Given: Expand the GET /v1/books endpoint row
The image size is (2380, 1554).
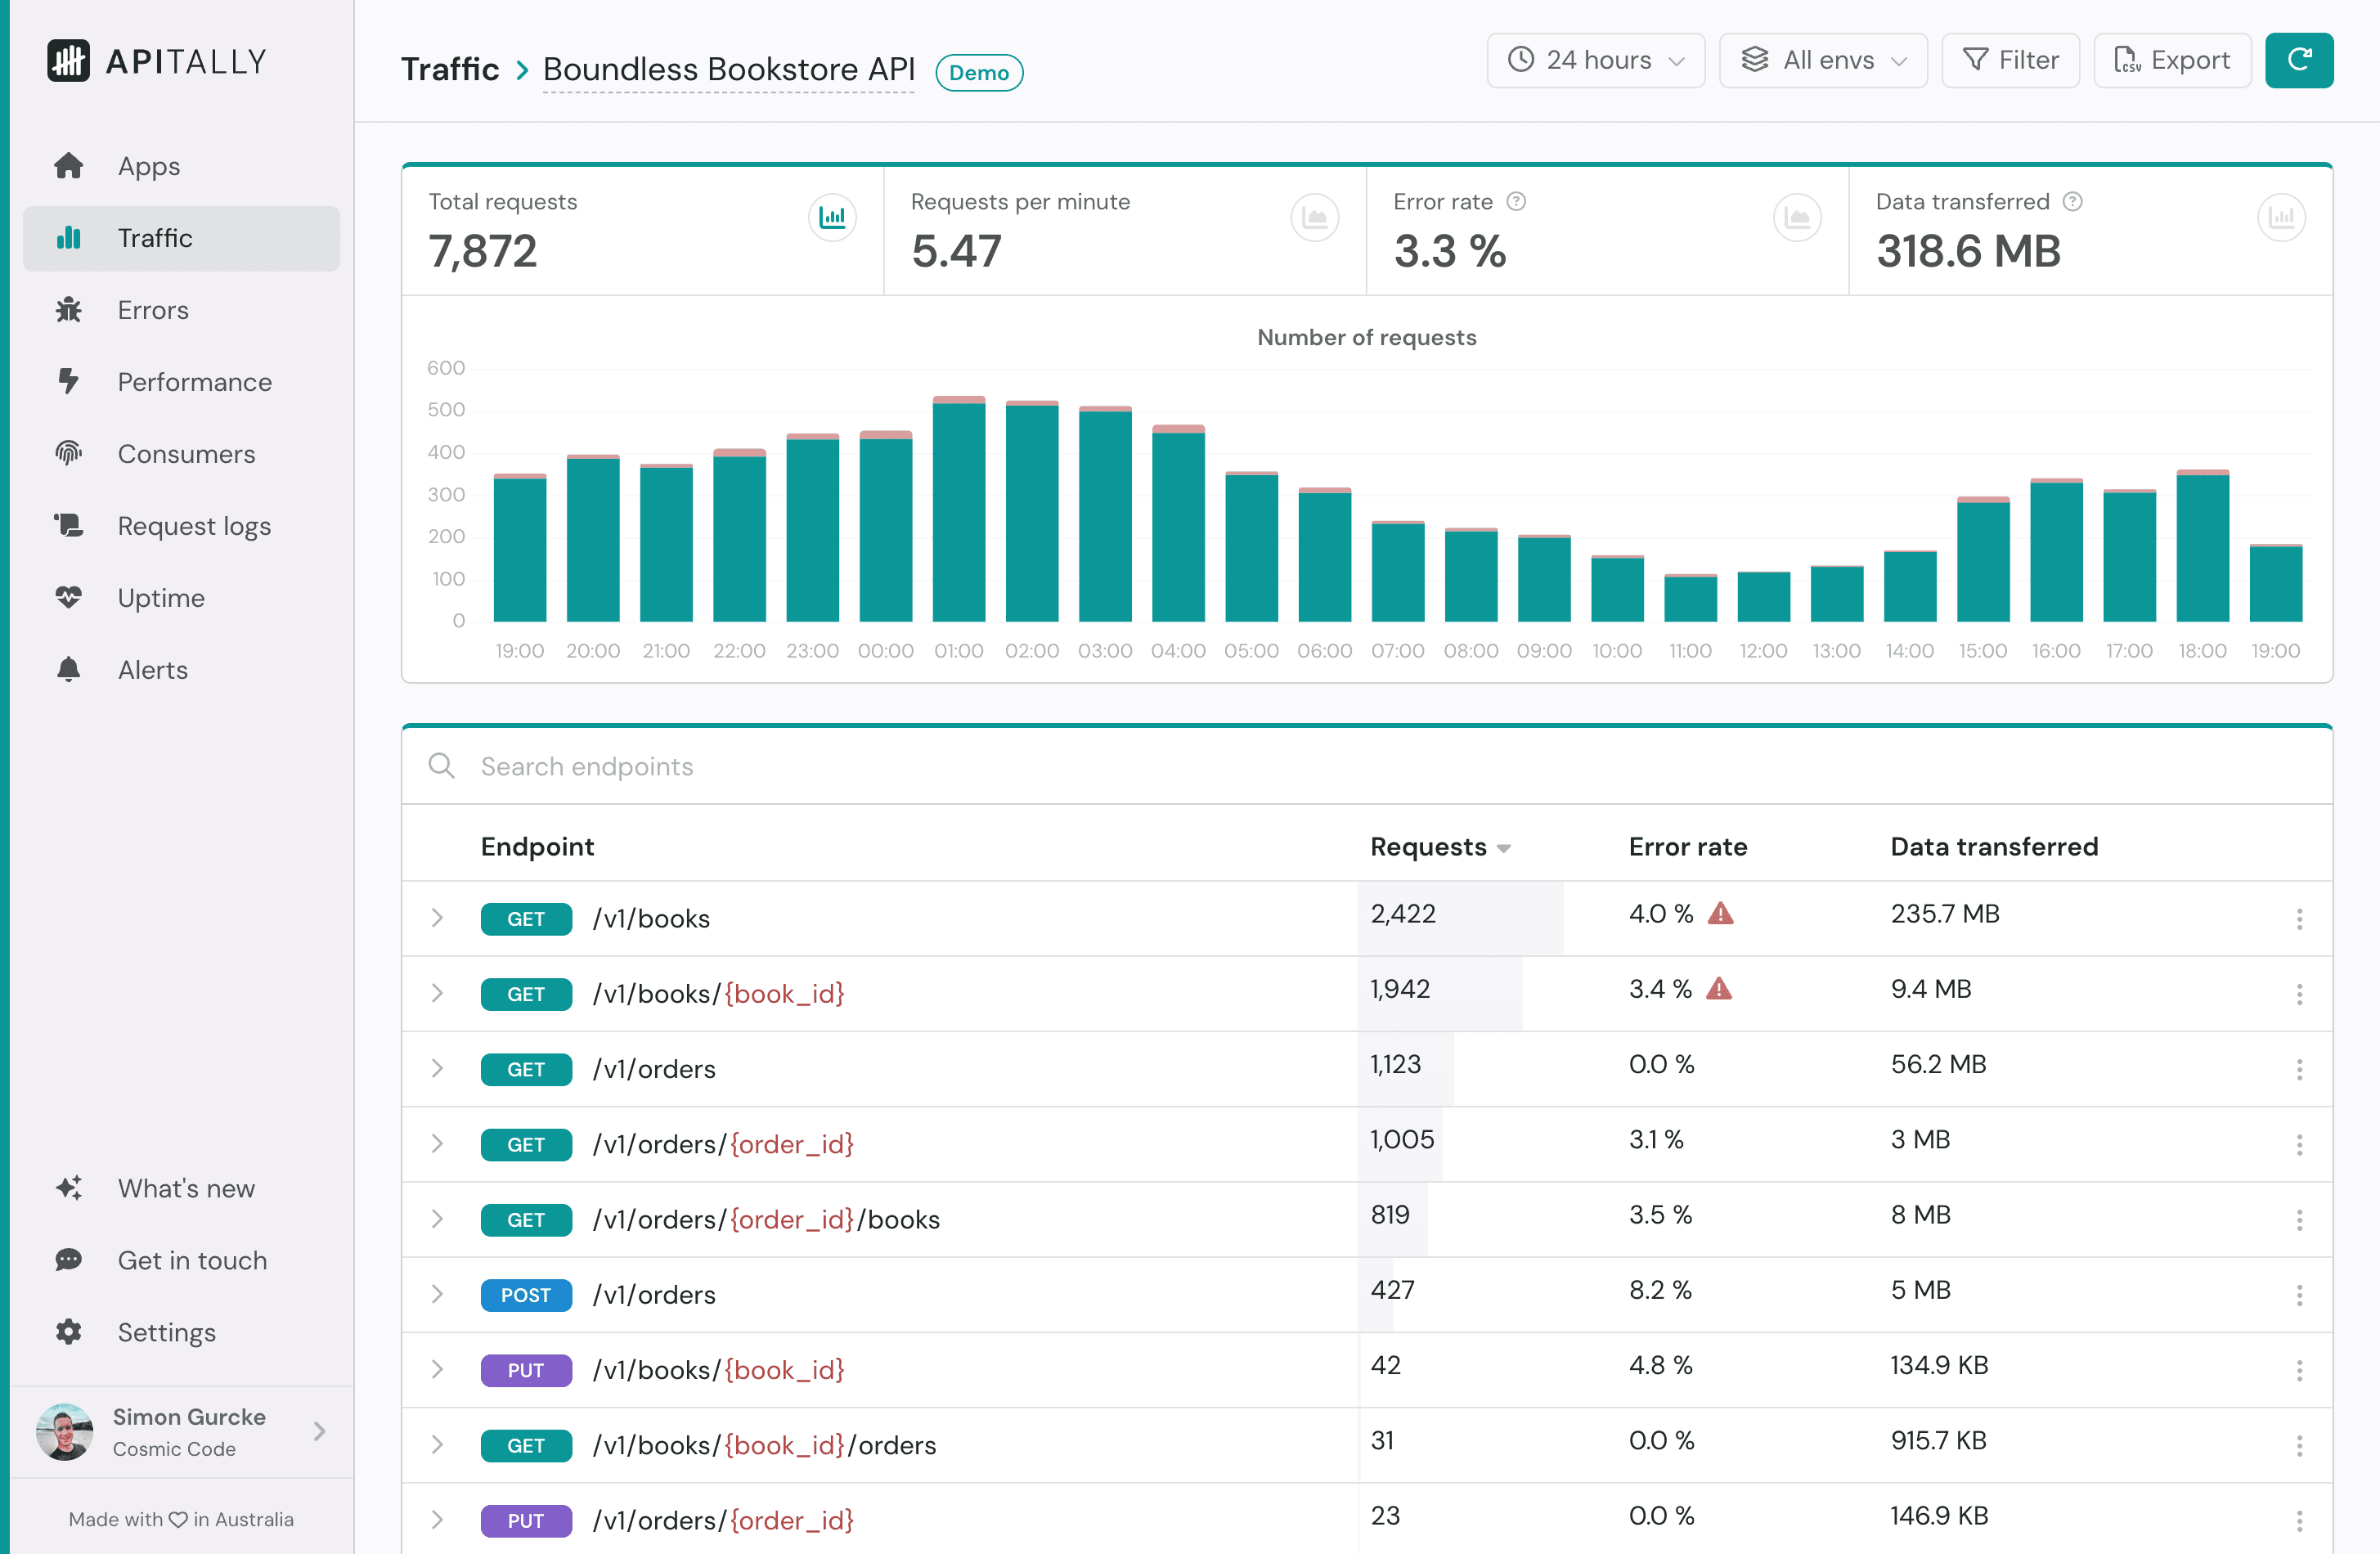Looking at the screenshot, I should [x=437, y=918].
